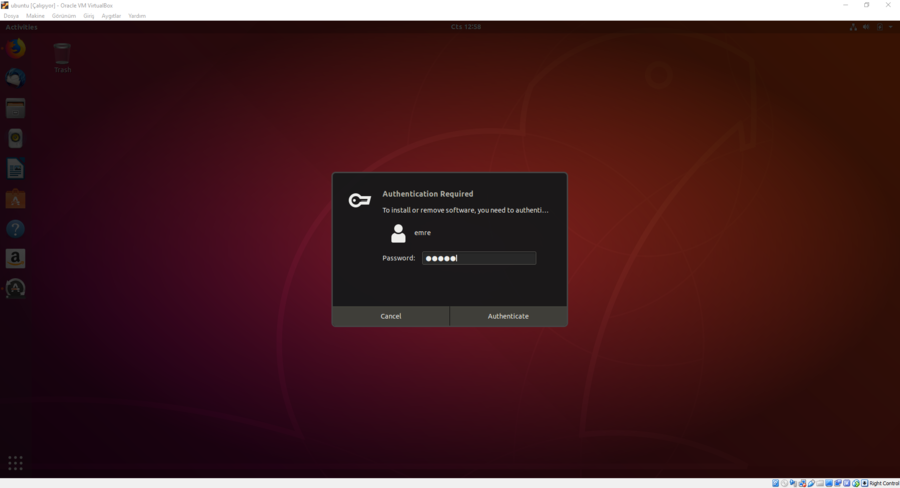Viewport: 900px width, 488px height.
Task: Show Applications grid at dock bottom
Action: pos(15,462)
